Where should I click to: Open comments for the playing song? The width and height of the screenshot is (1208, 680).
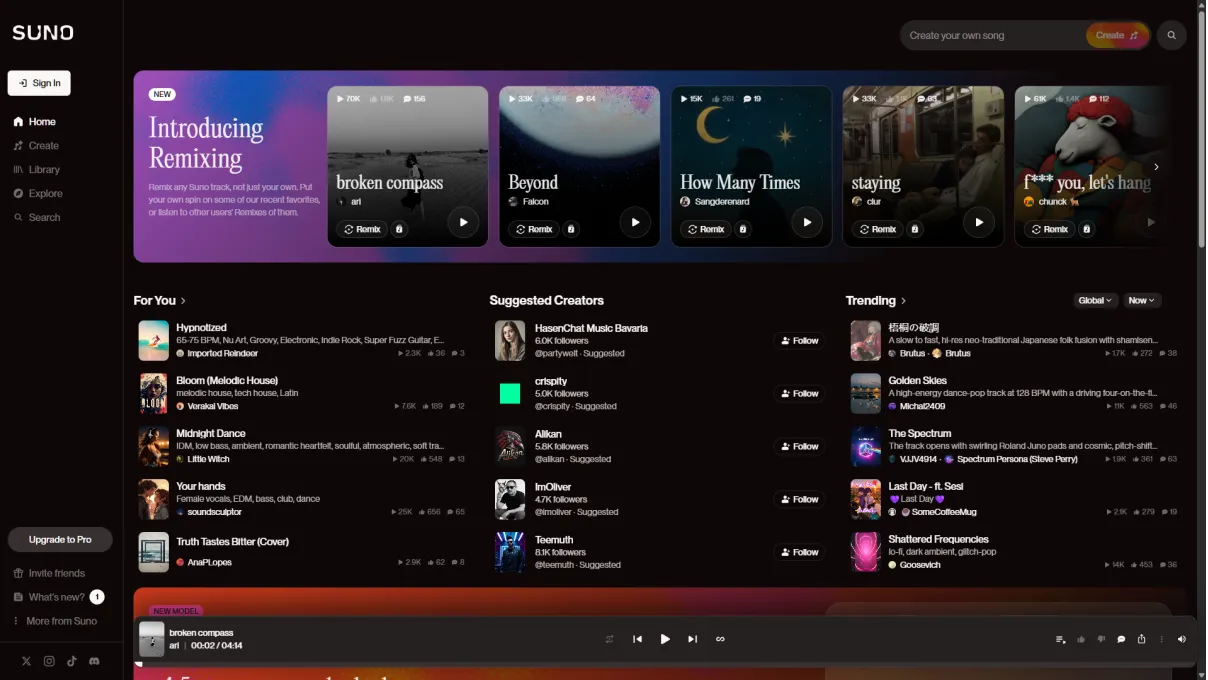coord(1121,639)
